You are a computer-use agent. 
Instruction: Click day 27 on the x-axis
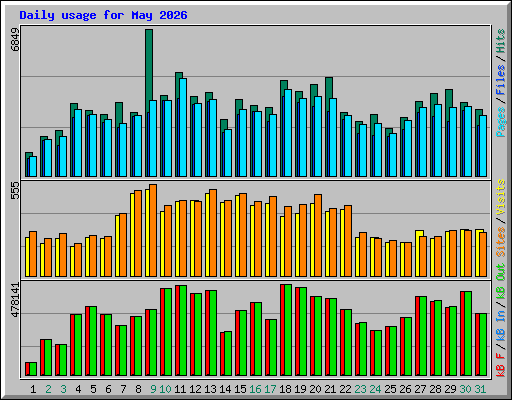pyautogui.click(x=420, y=389)
